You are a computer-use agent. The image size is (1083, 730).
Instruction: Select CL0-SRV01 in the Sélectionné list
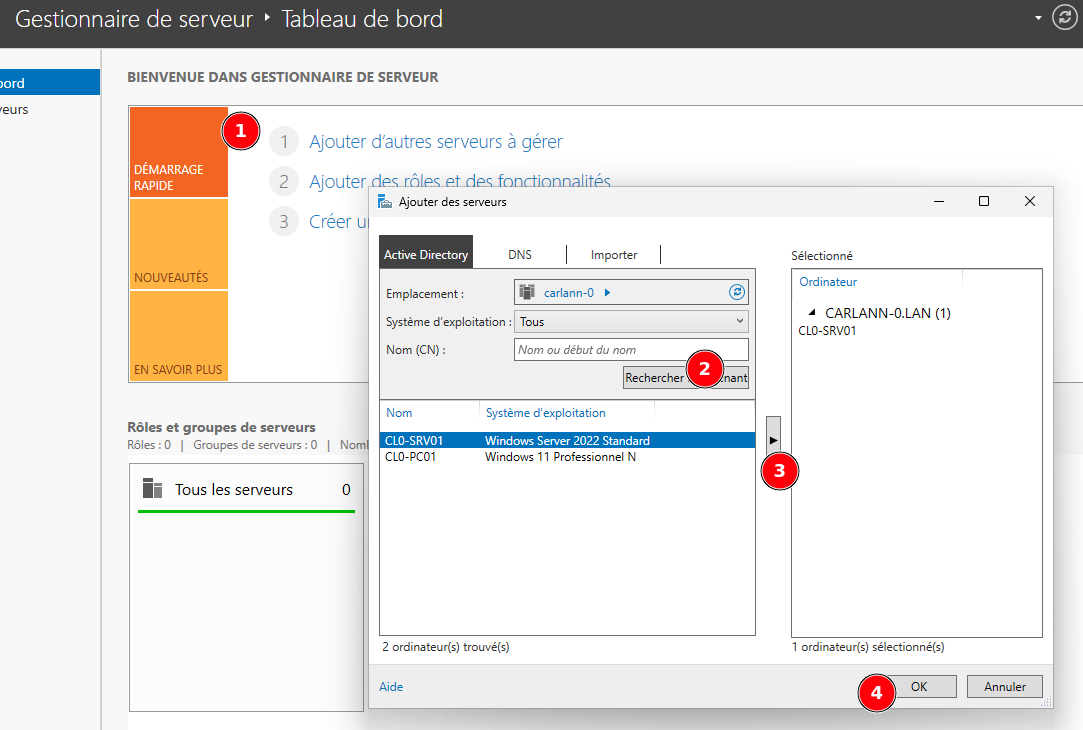pyautogui.click(x=827, y=331)
